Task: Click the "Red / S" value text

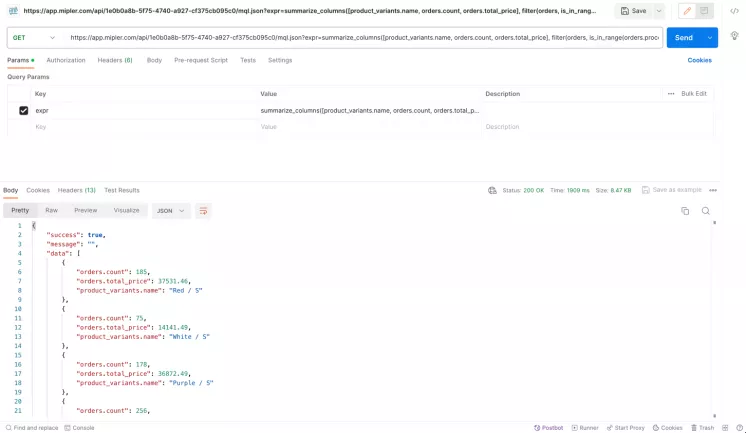Action: coord(186,290)
